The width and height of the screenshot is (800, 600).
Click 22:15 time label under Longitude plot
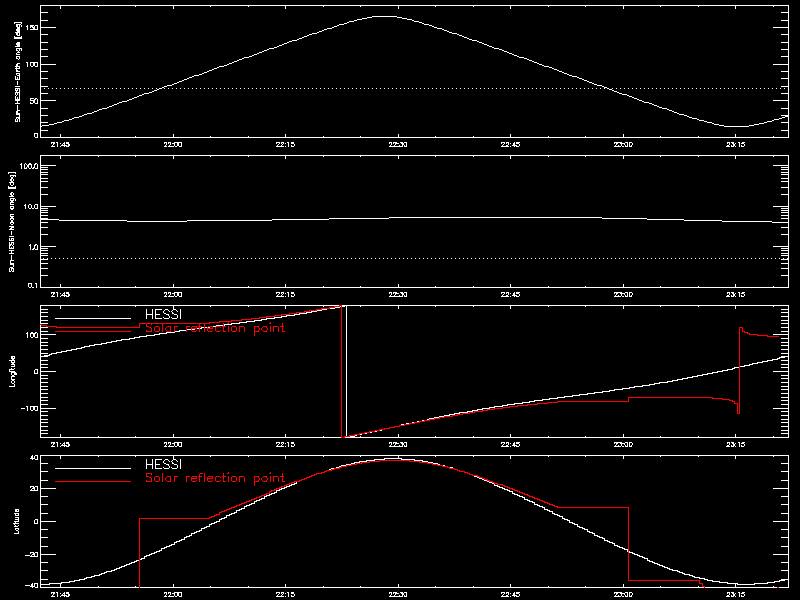point(286,444)
